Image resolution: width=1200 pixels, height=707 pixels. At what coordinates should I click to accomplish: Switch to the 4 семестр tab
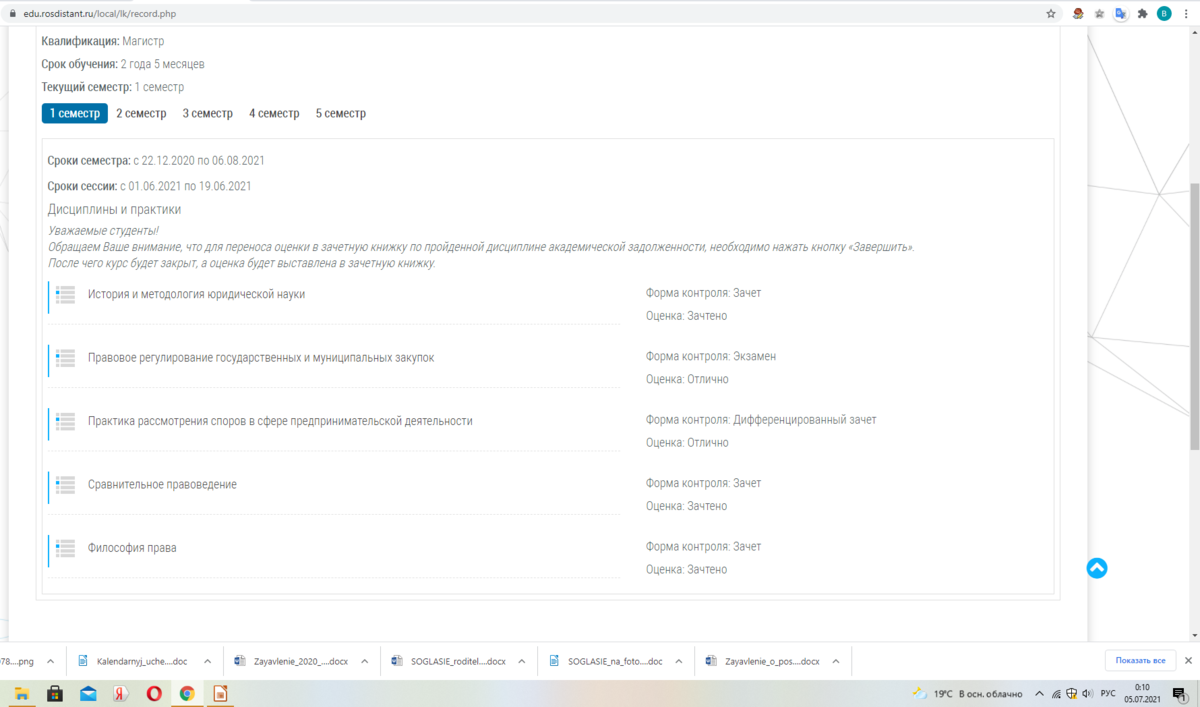click(274, 113)
